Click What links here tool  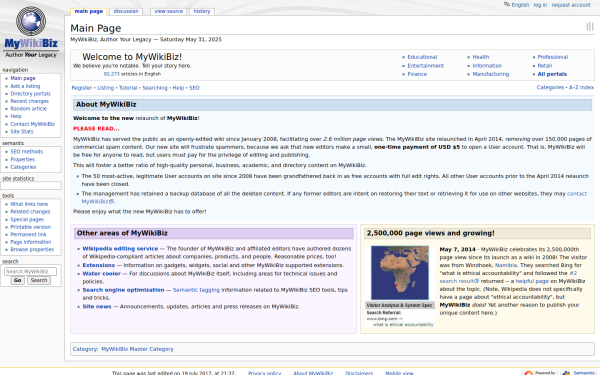click(x=29, y=204)
